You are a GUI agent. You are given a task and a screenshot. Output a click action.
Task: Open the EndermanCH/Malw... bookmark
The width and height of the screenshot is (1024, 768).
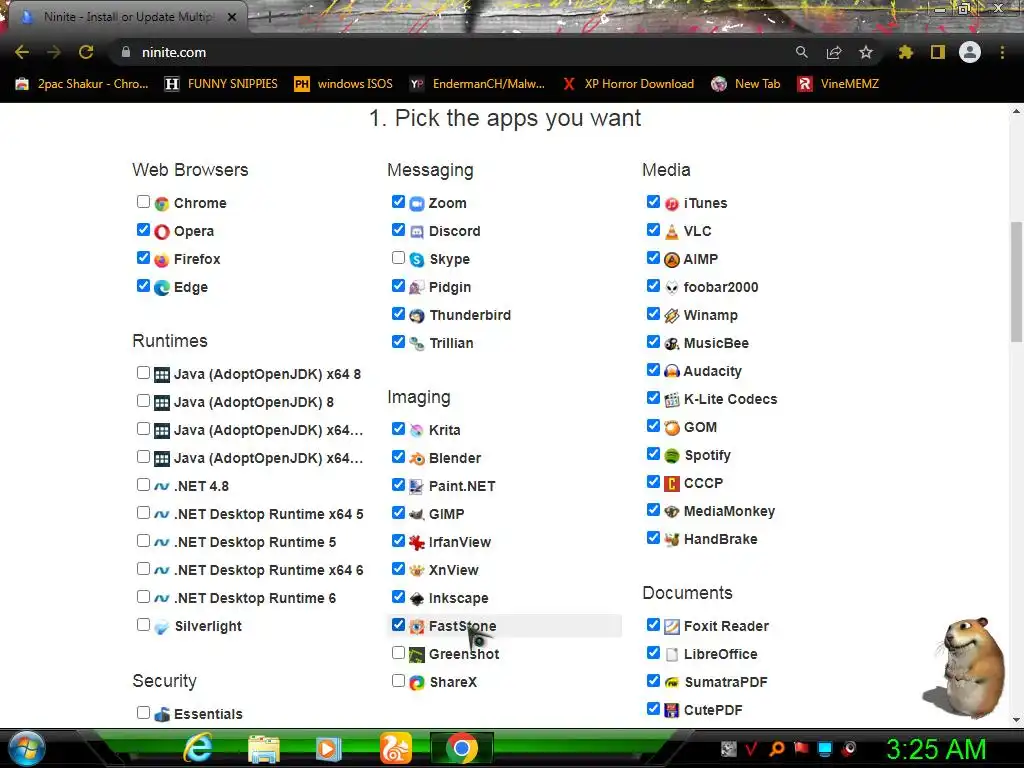pos(477,84)
